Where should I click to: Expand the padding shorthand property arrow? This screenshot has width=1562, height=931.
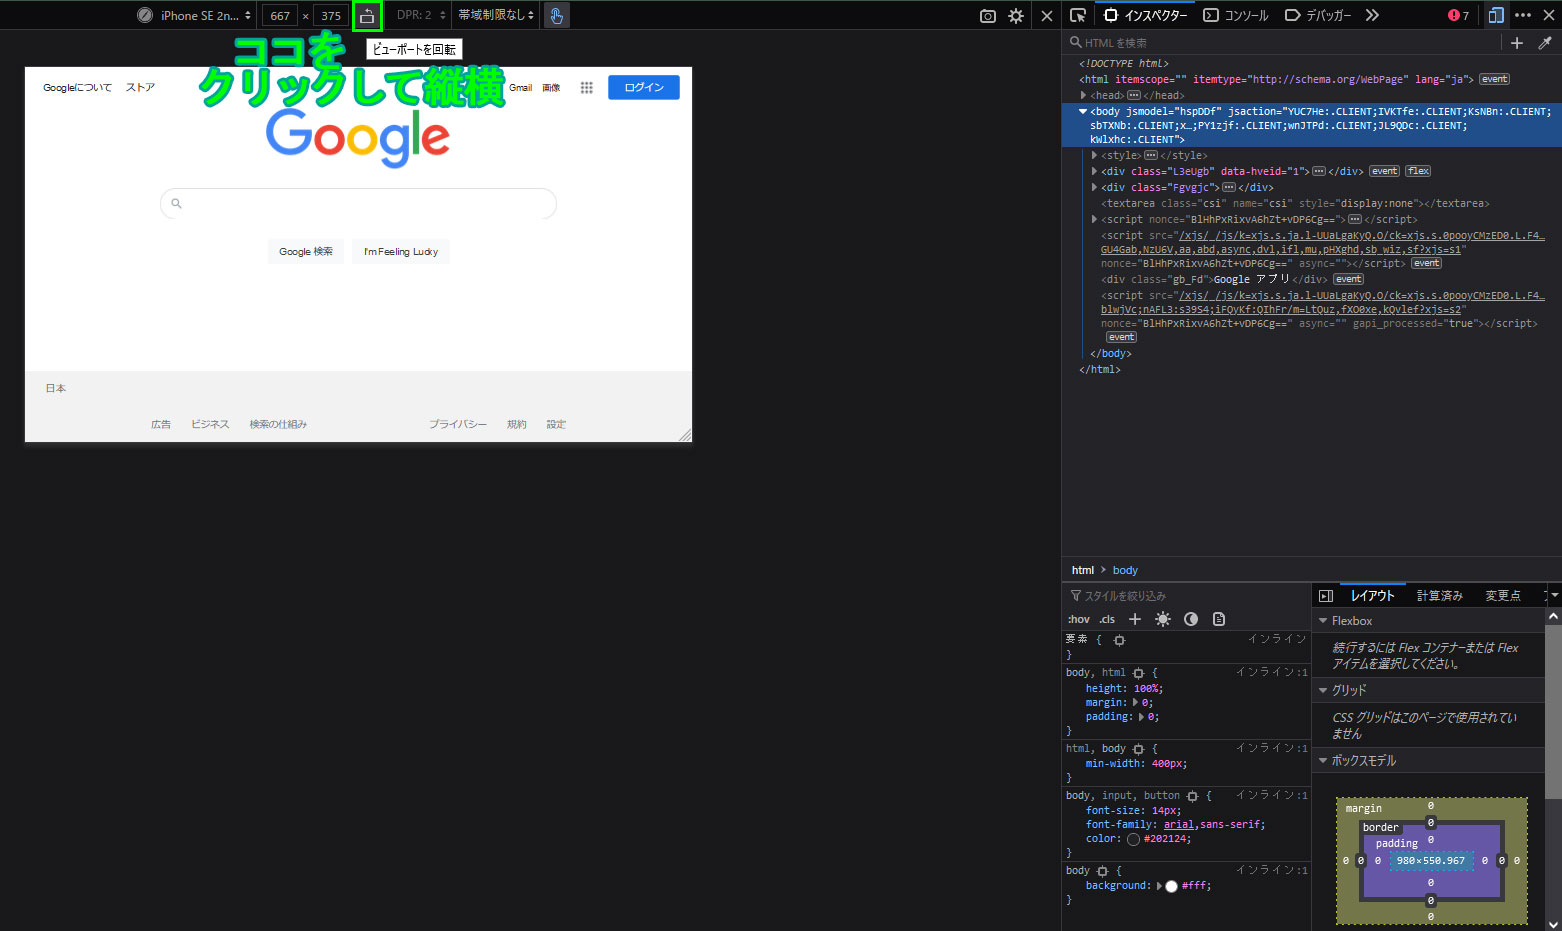pyautogui.click(x=1142, y=717)
